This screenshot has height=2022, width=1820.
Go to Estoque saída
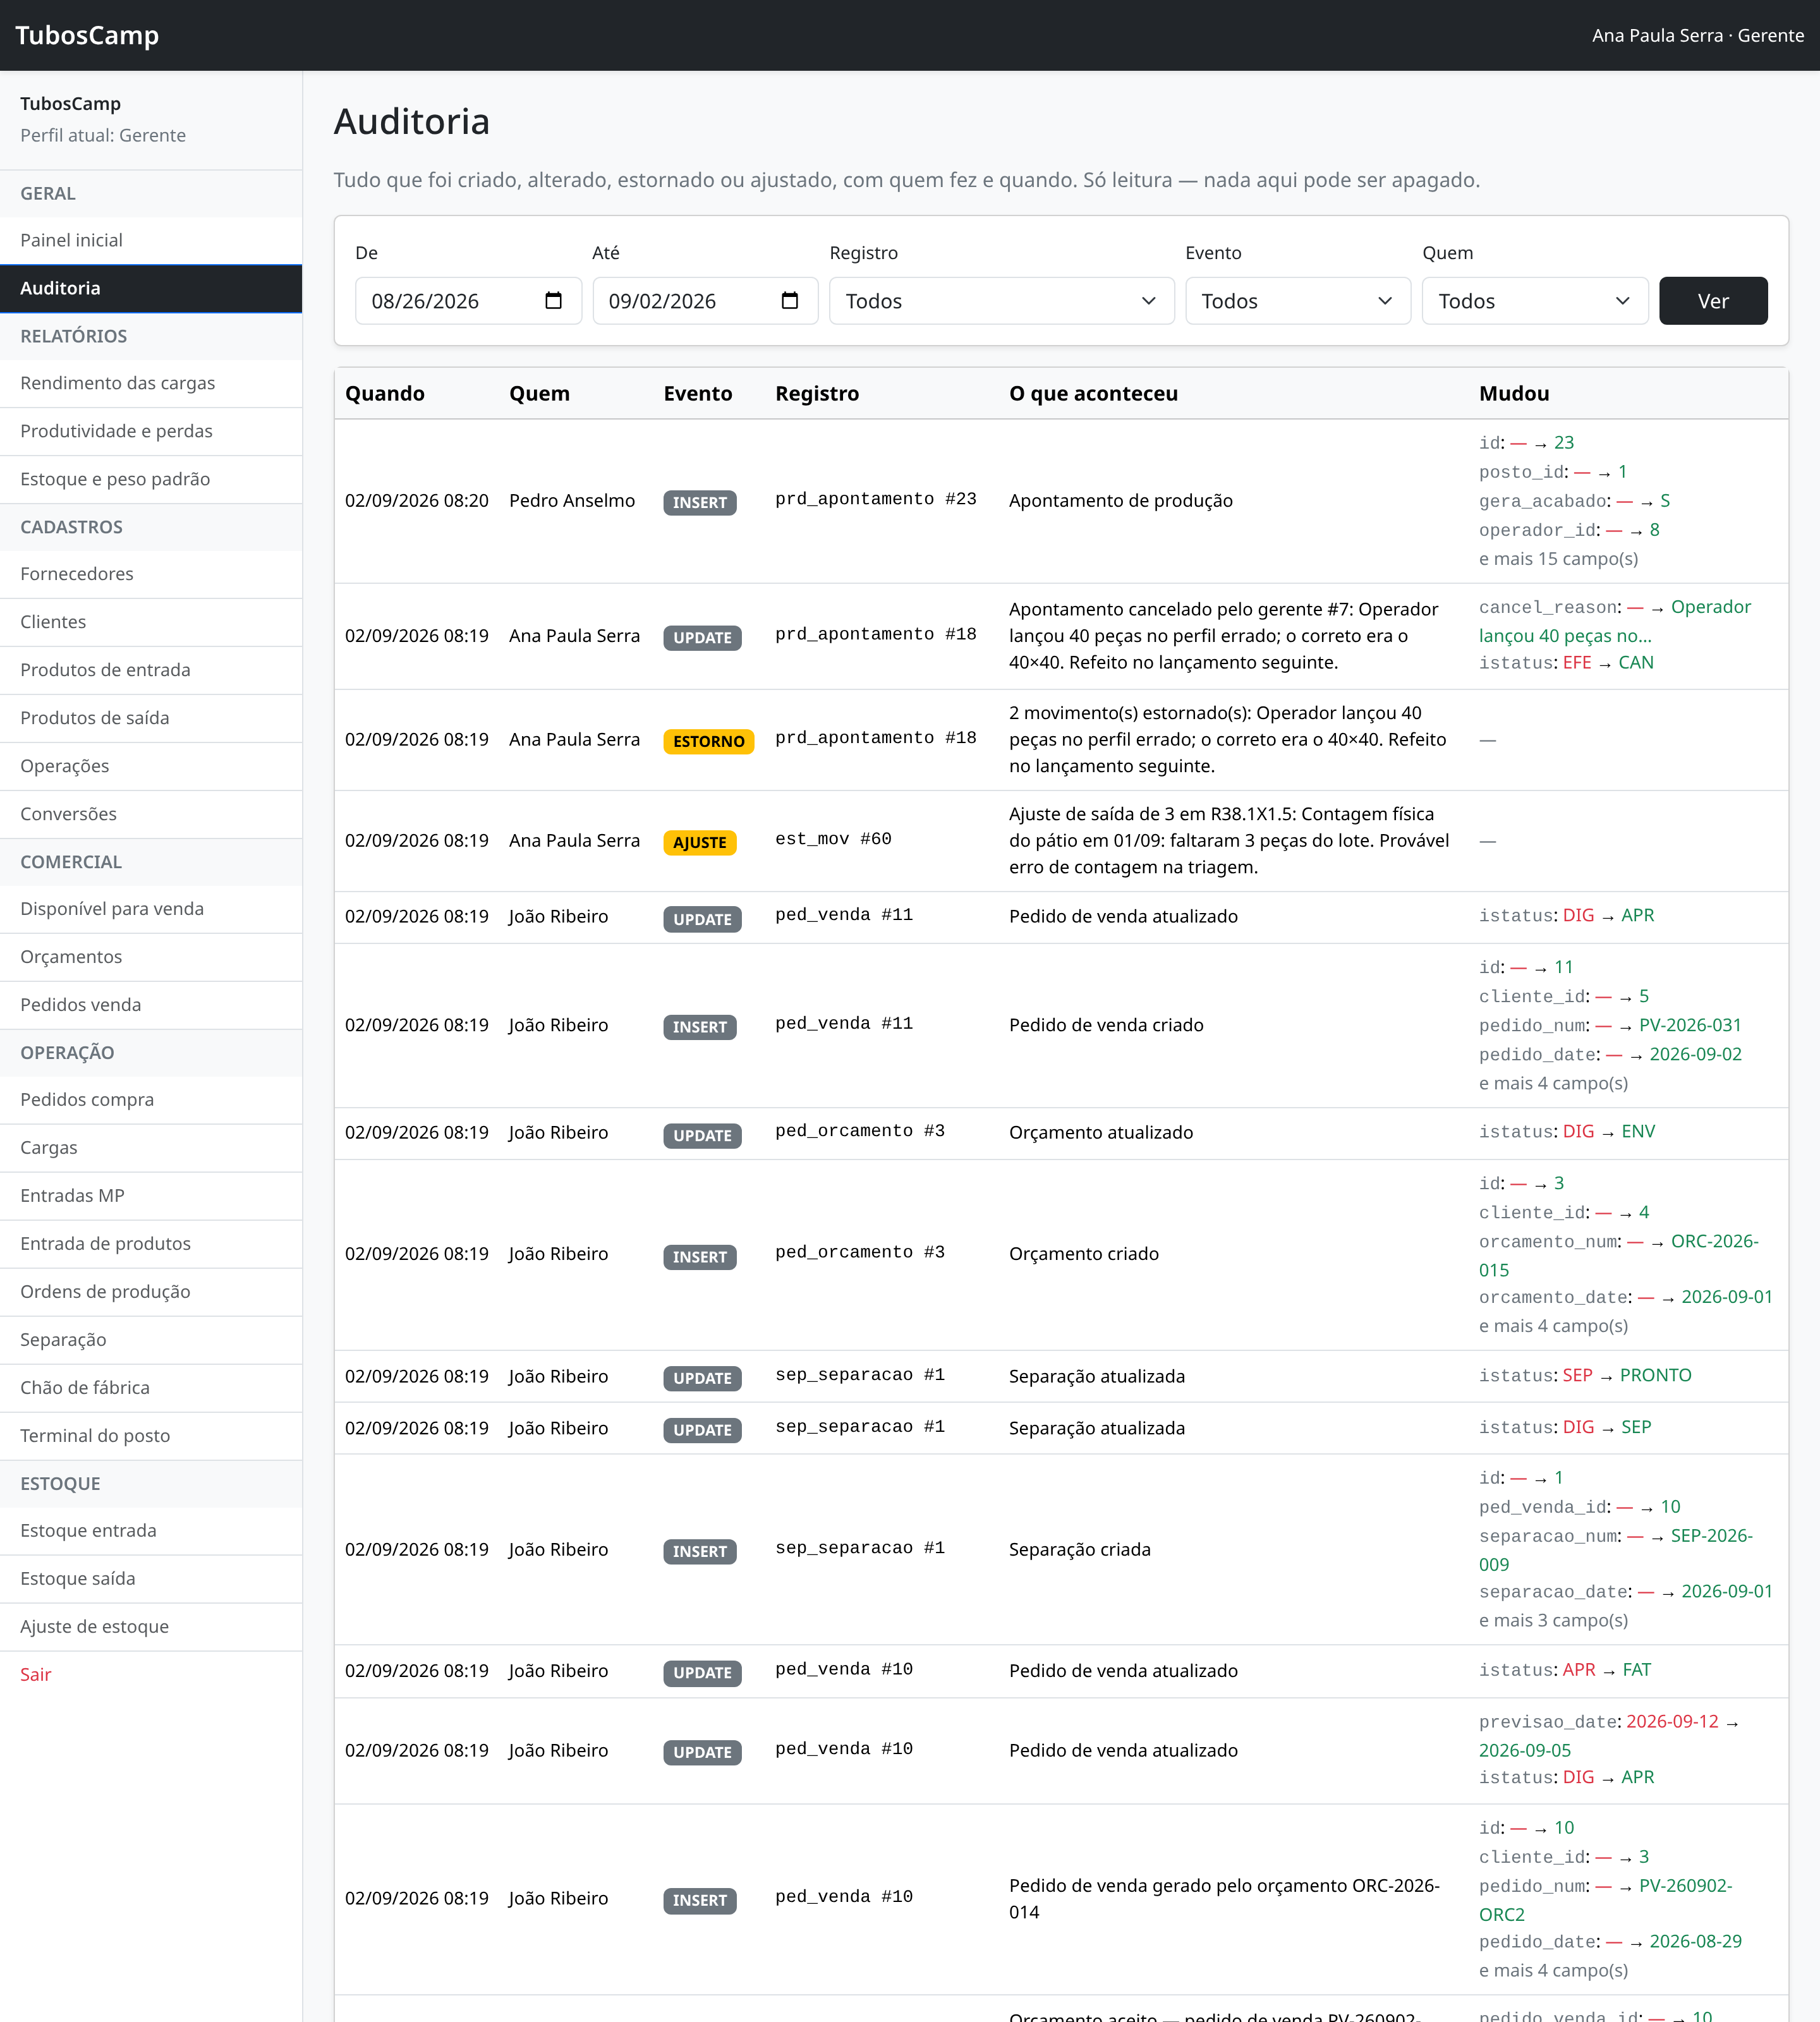[151, 1579]
